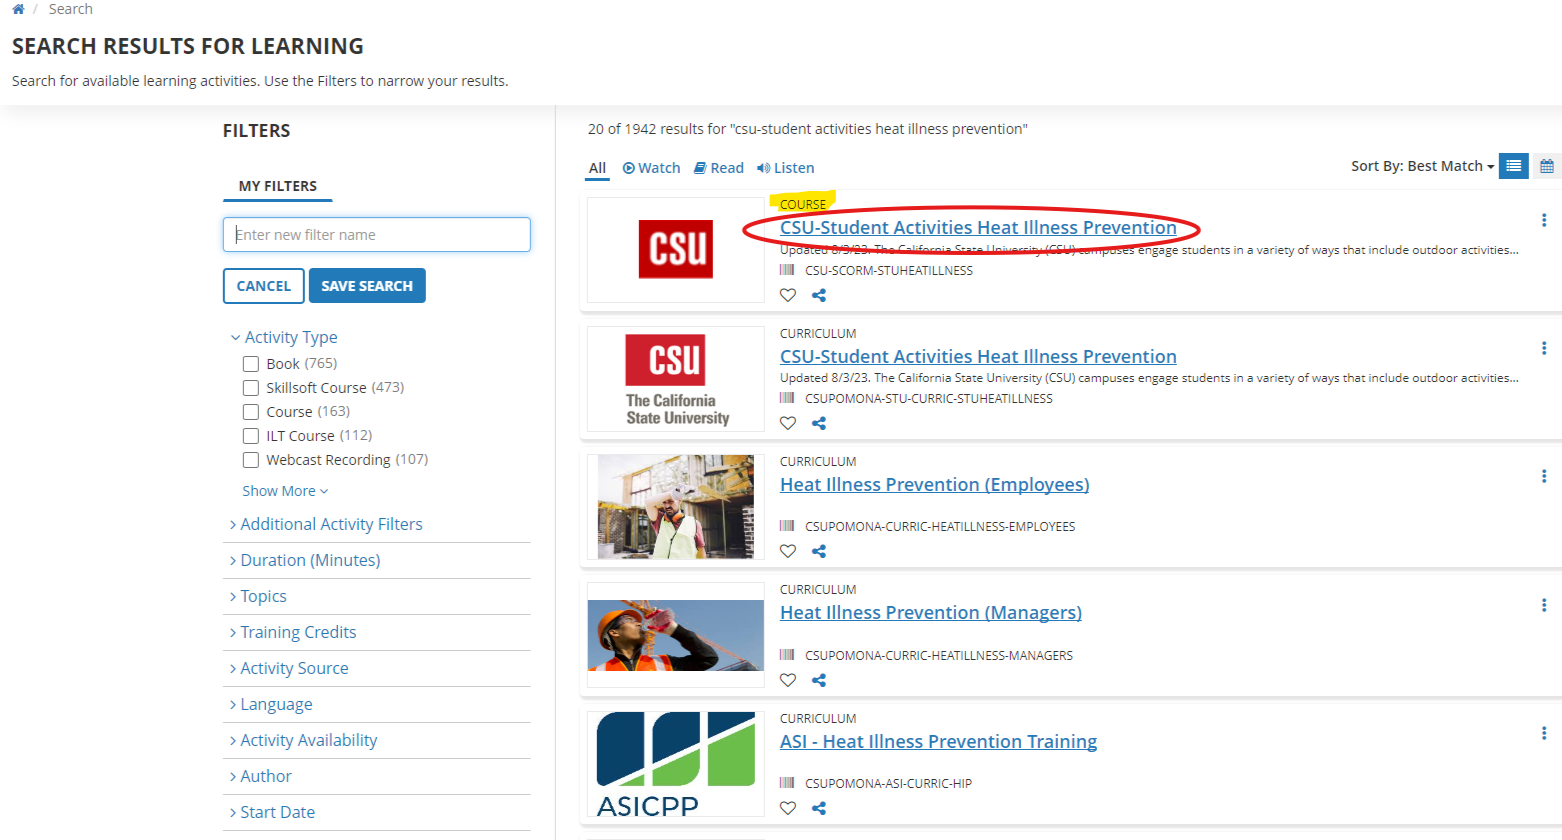Viewport: 1562px width, 840px height.
Task: Check the Skillsoft Course filter
Action: [x=251, y=388]
